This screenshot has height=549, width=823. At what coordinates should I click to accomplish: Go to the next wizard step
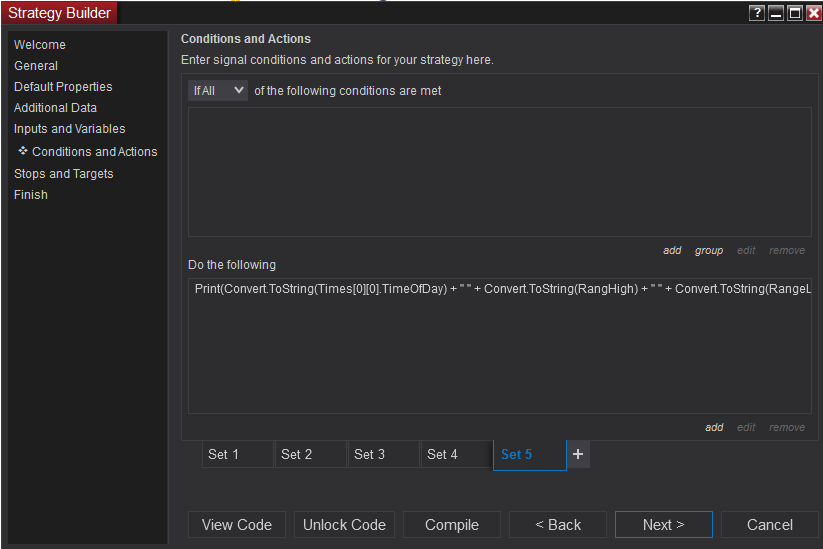point(664,525)
